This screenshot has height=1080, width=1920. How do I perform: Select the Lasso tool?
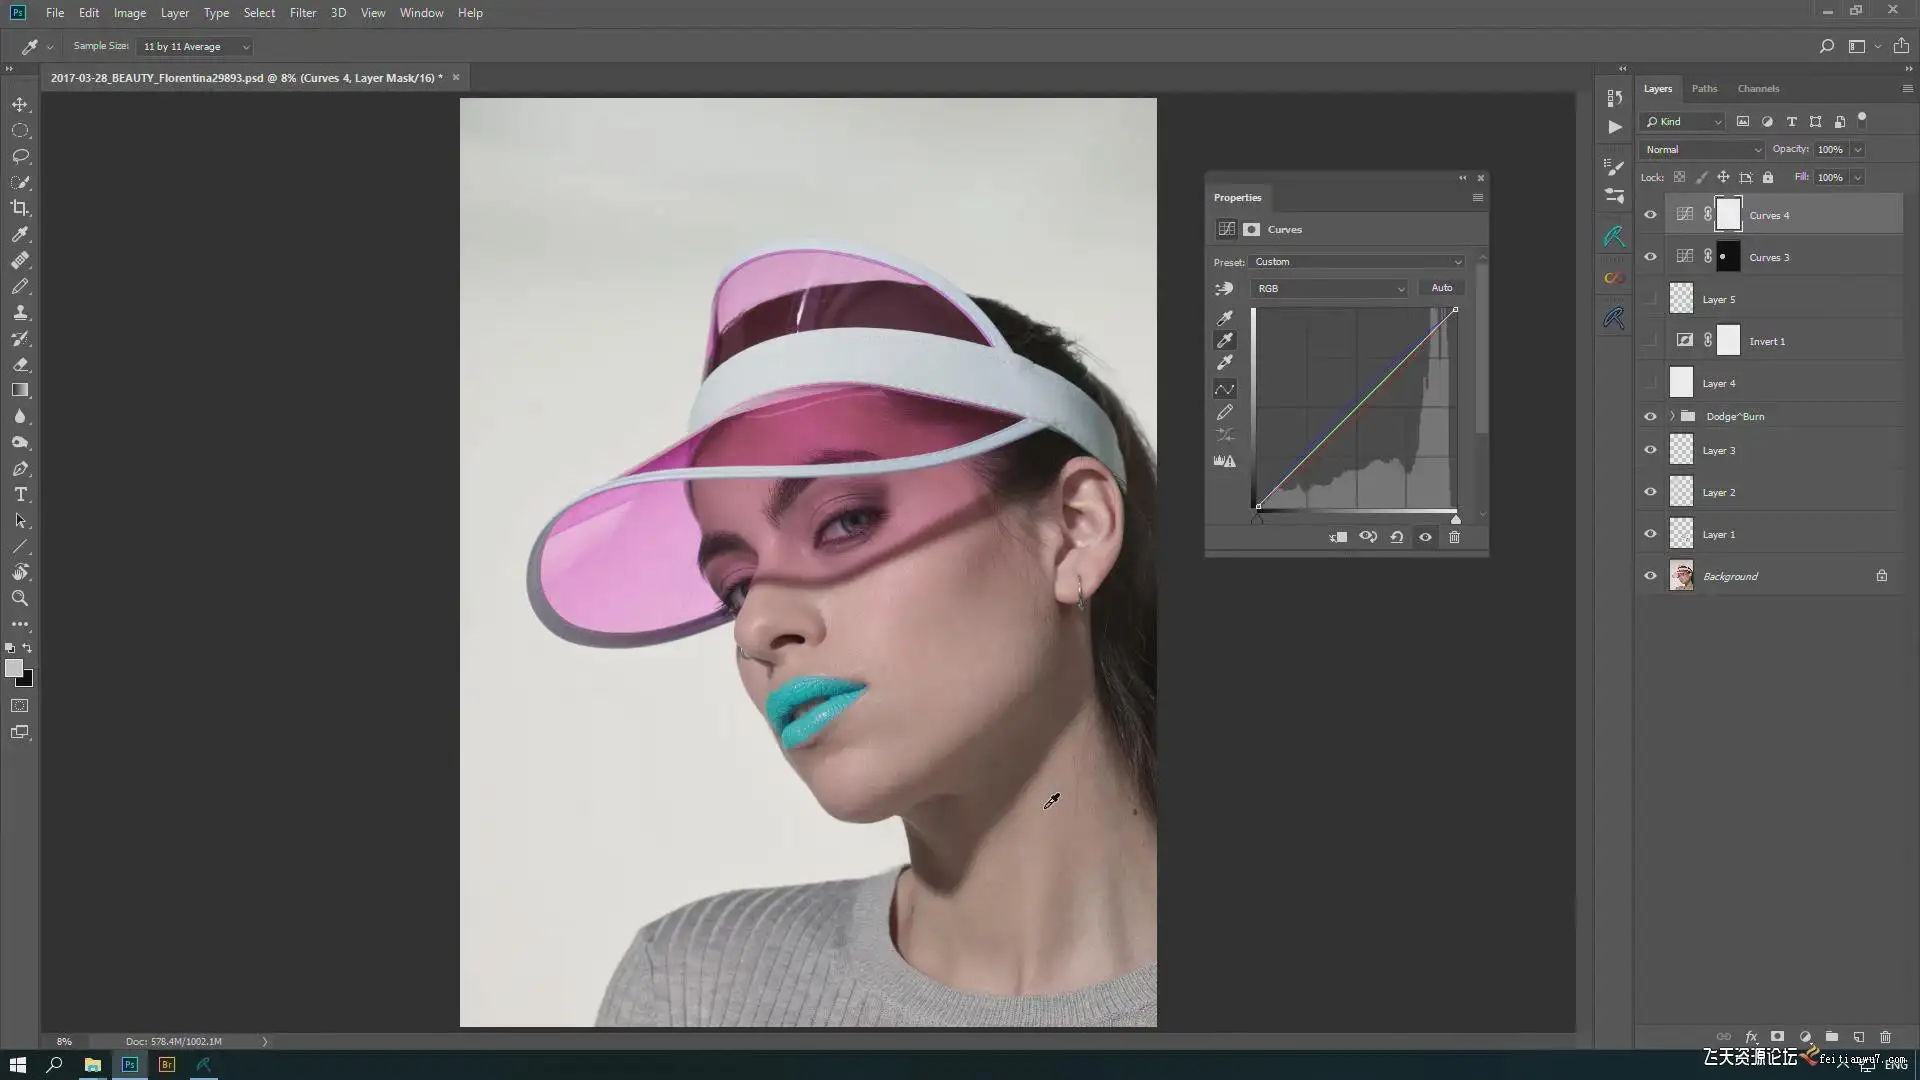point(20,156)
